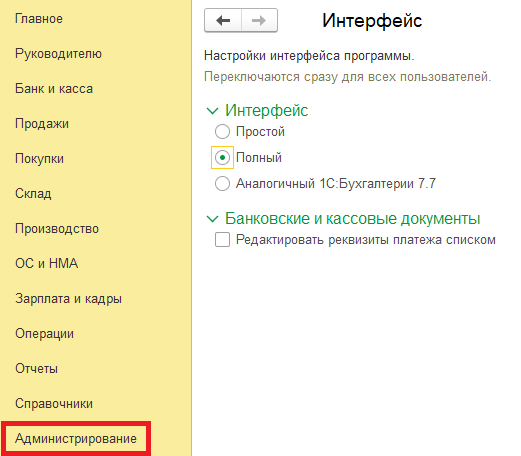Go to Зарплата и кадры section

click(x=68, y=299)
